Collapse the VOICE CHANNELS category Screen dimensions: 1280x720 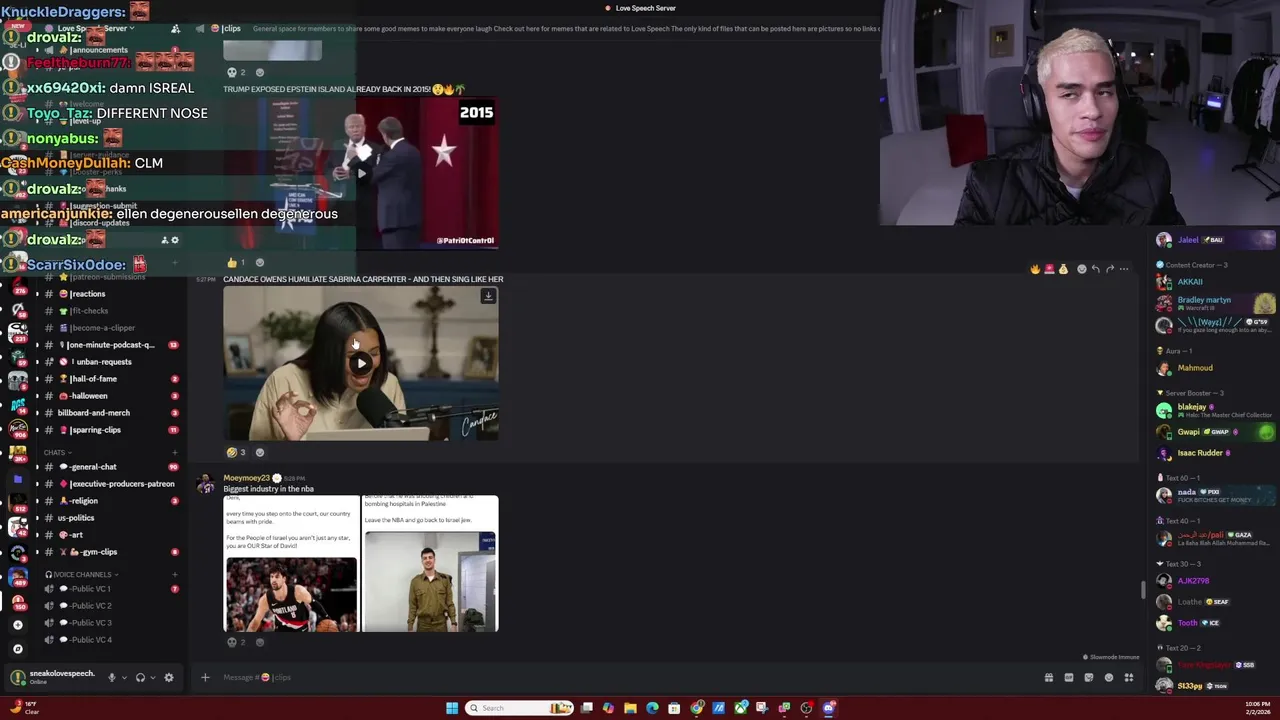click(x=82, y=575)
